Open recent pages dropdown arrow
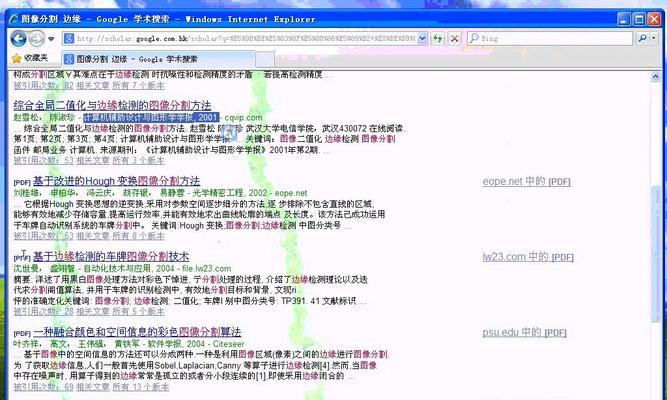The height and width of the screenshot is (400, 667). pyautogui.click(x=51, y=39)
